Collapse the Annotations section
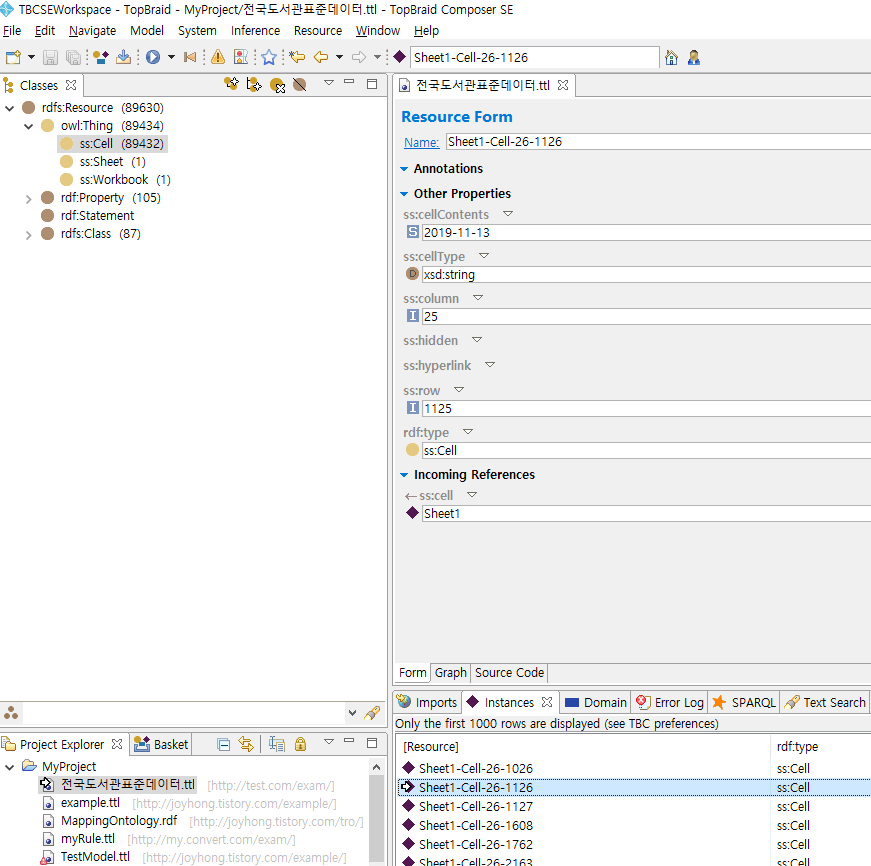Screen dimensions: 871x866 404,169
